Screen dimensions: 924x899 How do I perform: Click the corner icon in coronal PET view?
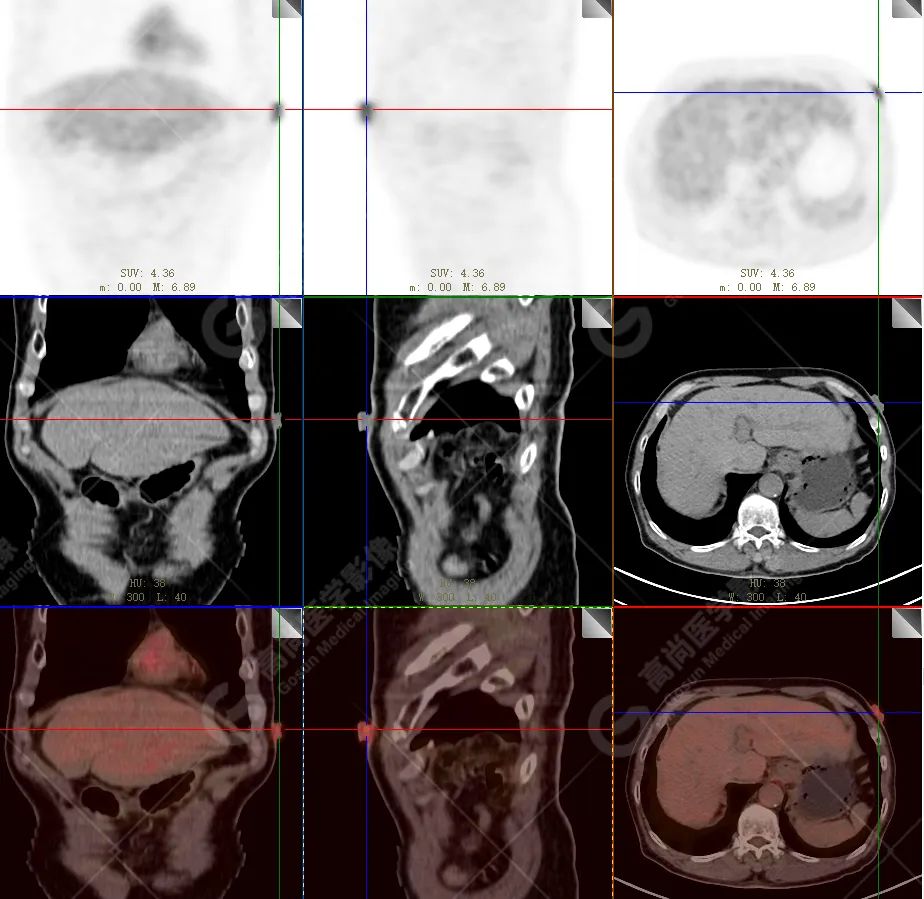click(x=287, y=8)
